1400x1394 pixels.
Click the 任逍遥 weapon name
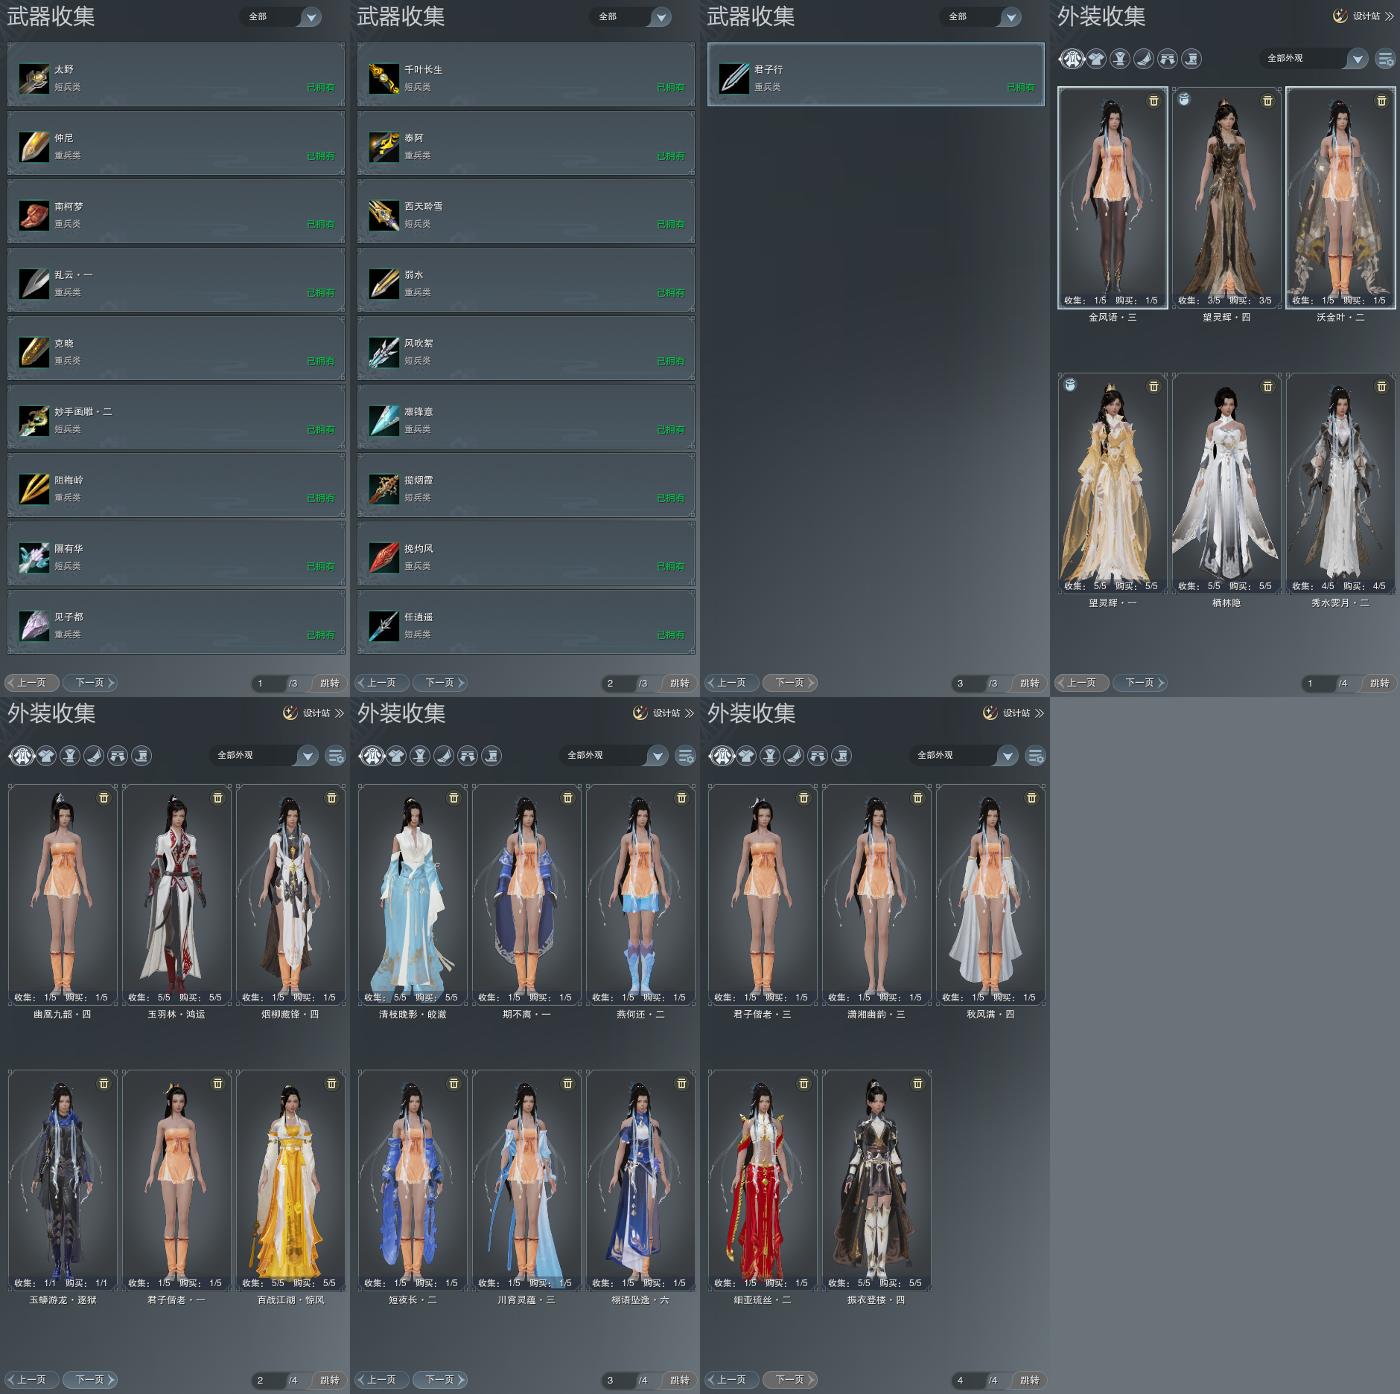[x=419, y=618]
